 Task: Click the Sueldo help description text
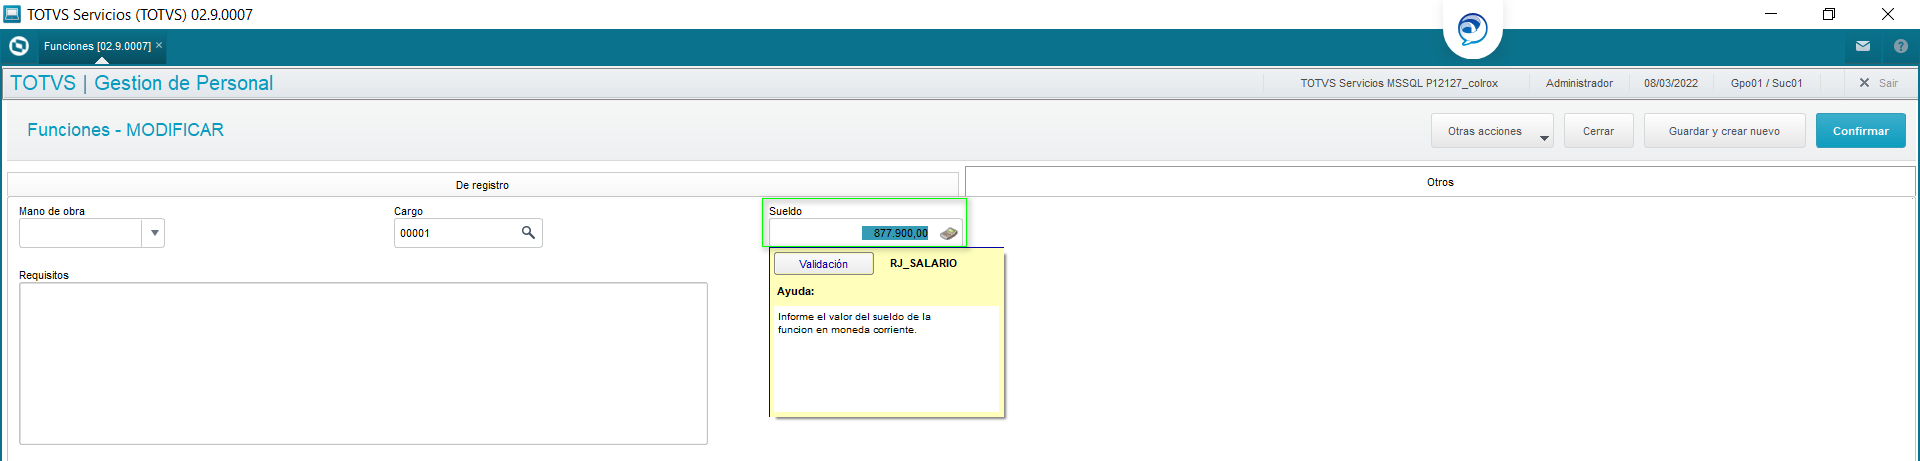pos(854,323)
